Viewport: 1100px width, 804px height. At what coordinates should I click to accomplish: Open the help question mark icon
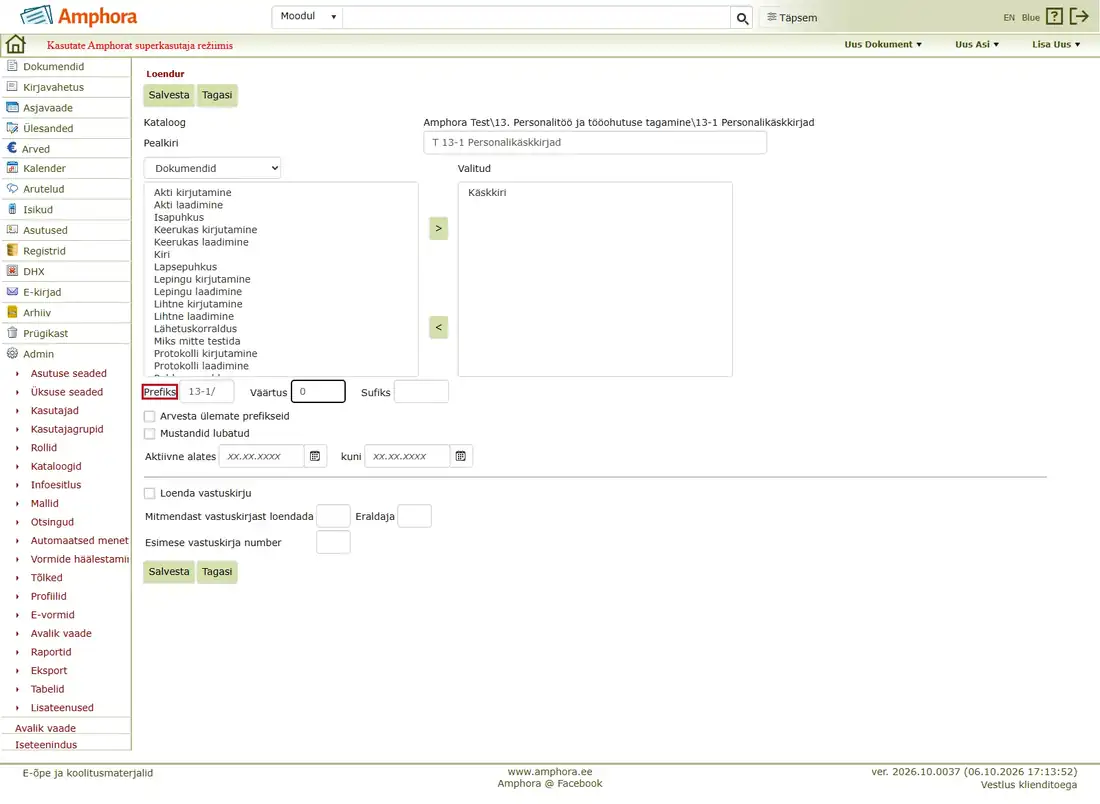[1054, 17]
